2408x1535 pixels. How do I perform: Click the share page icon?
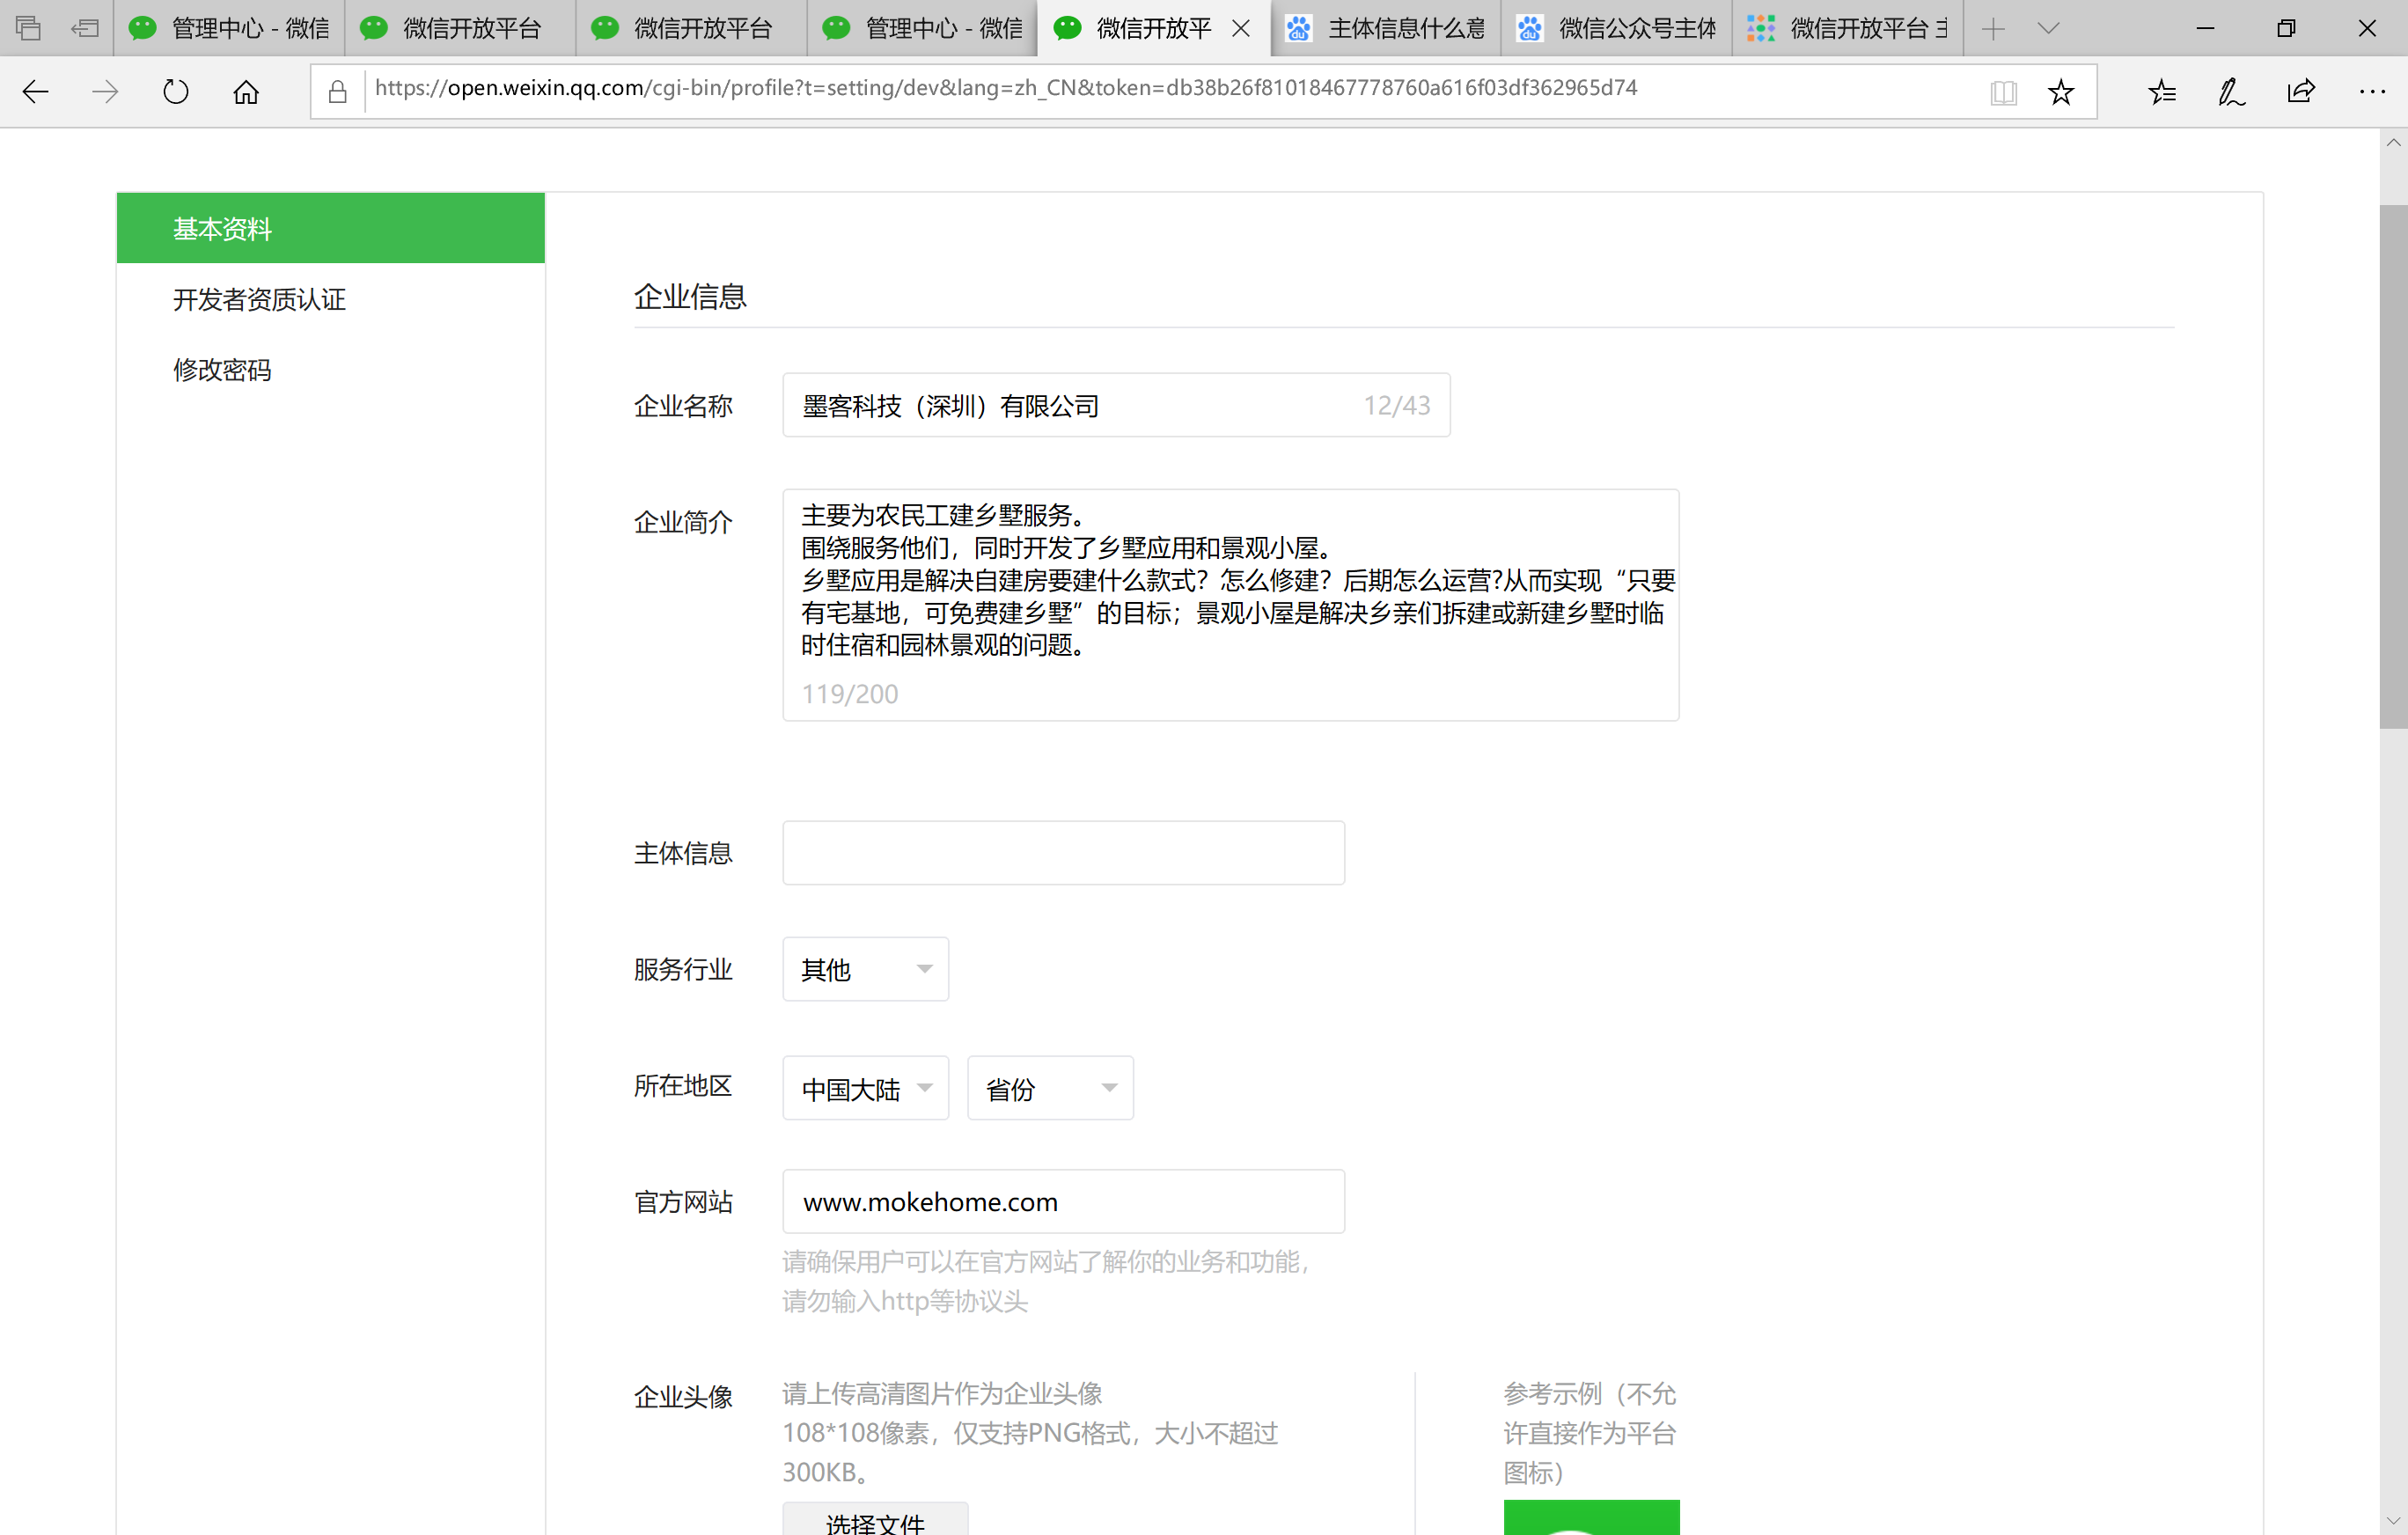(2301, 92)
